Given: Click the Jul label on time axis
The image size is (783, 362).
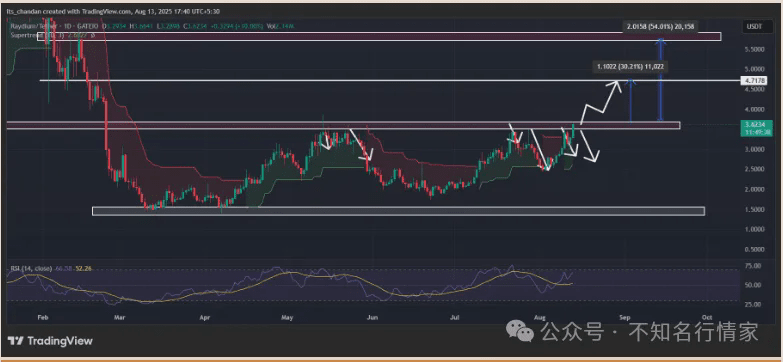Looking at the screenshot, I should tap(454, 317).
